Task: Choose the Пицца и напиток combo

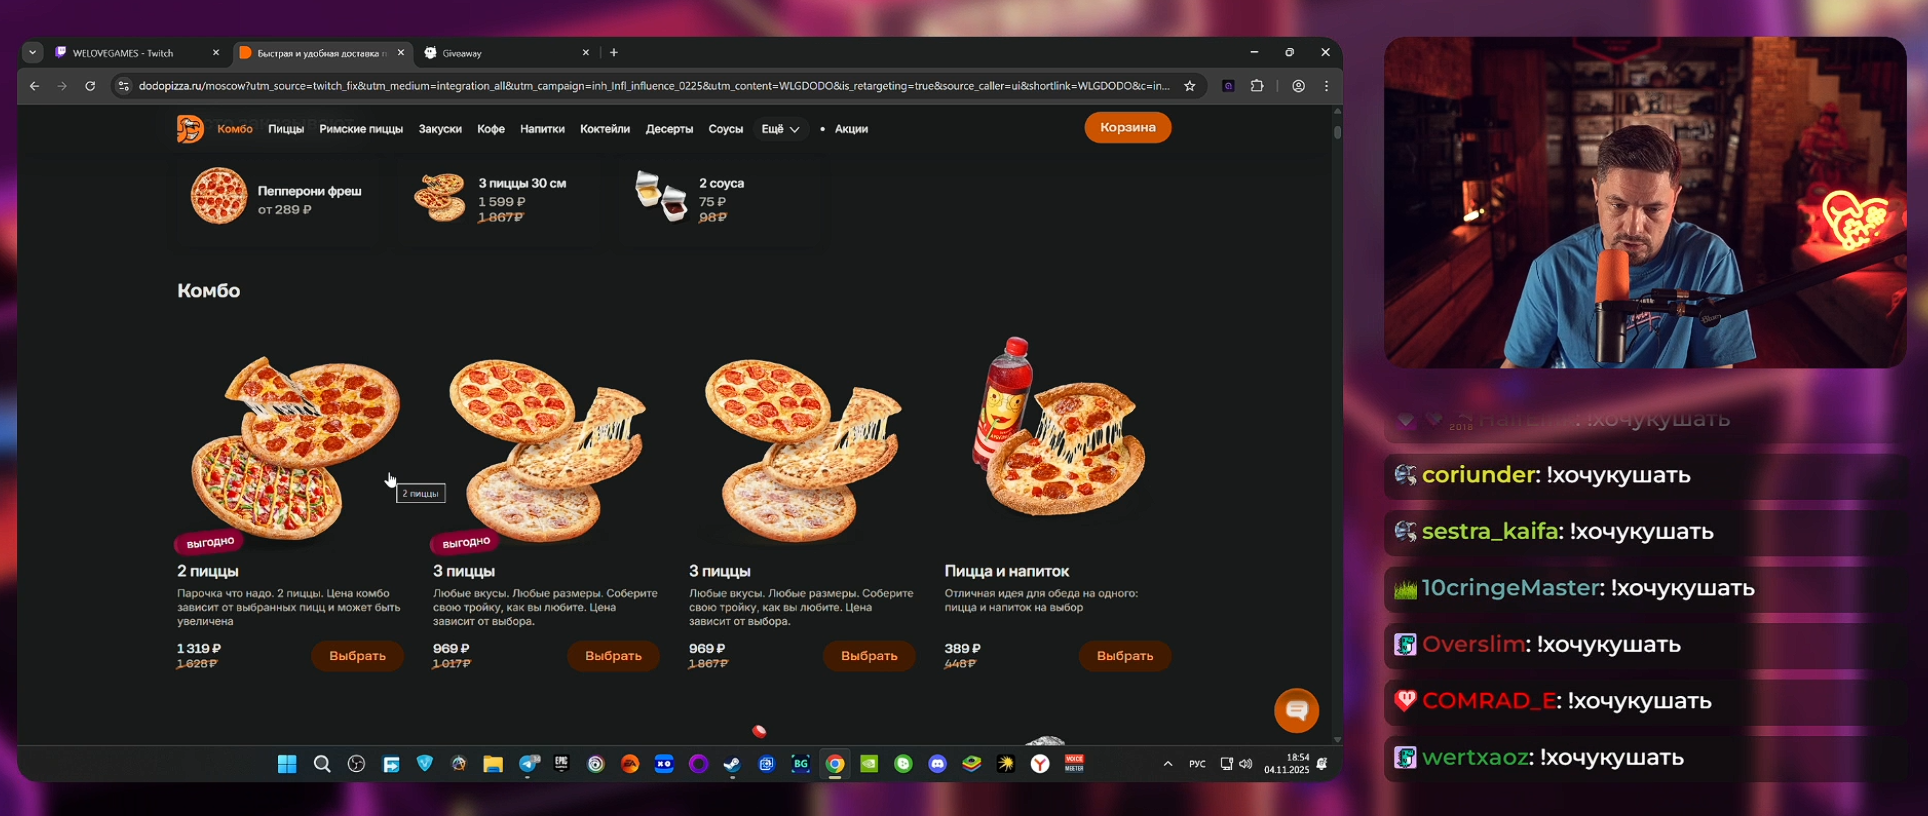Action: point(1125,656)
